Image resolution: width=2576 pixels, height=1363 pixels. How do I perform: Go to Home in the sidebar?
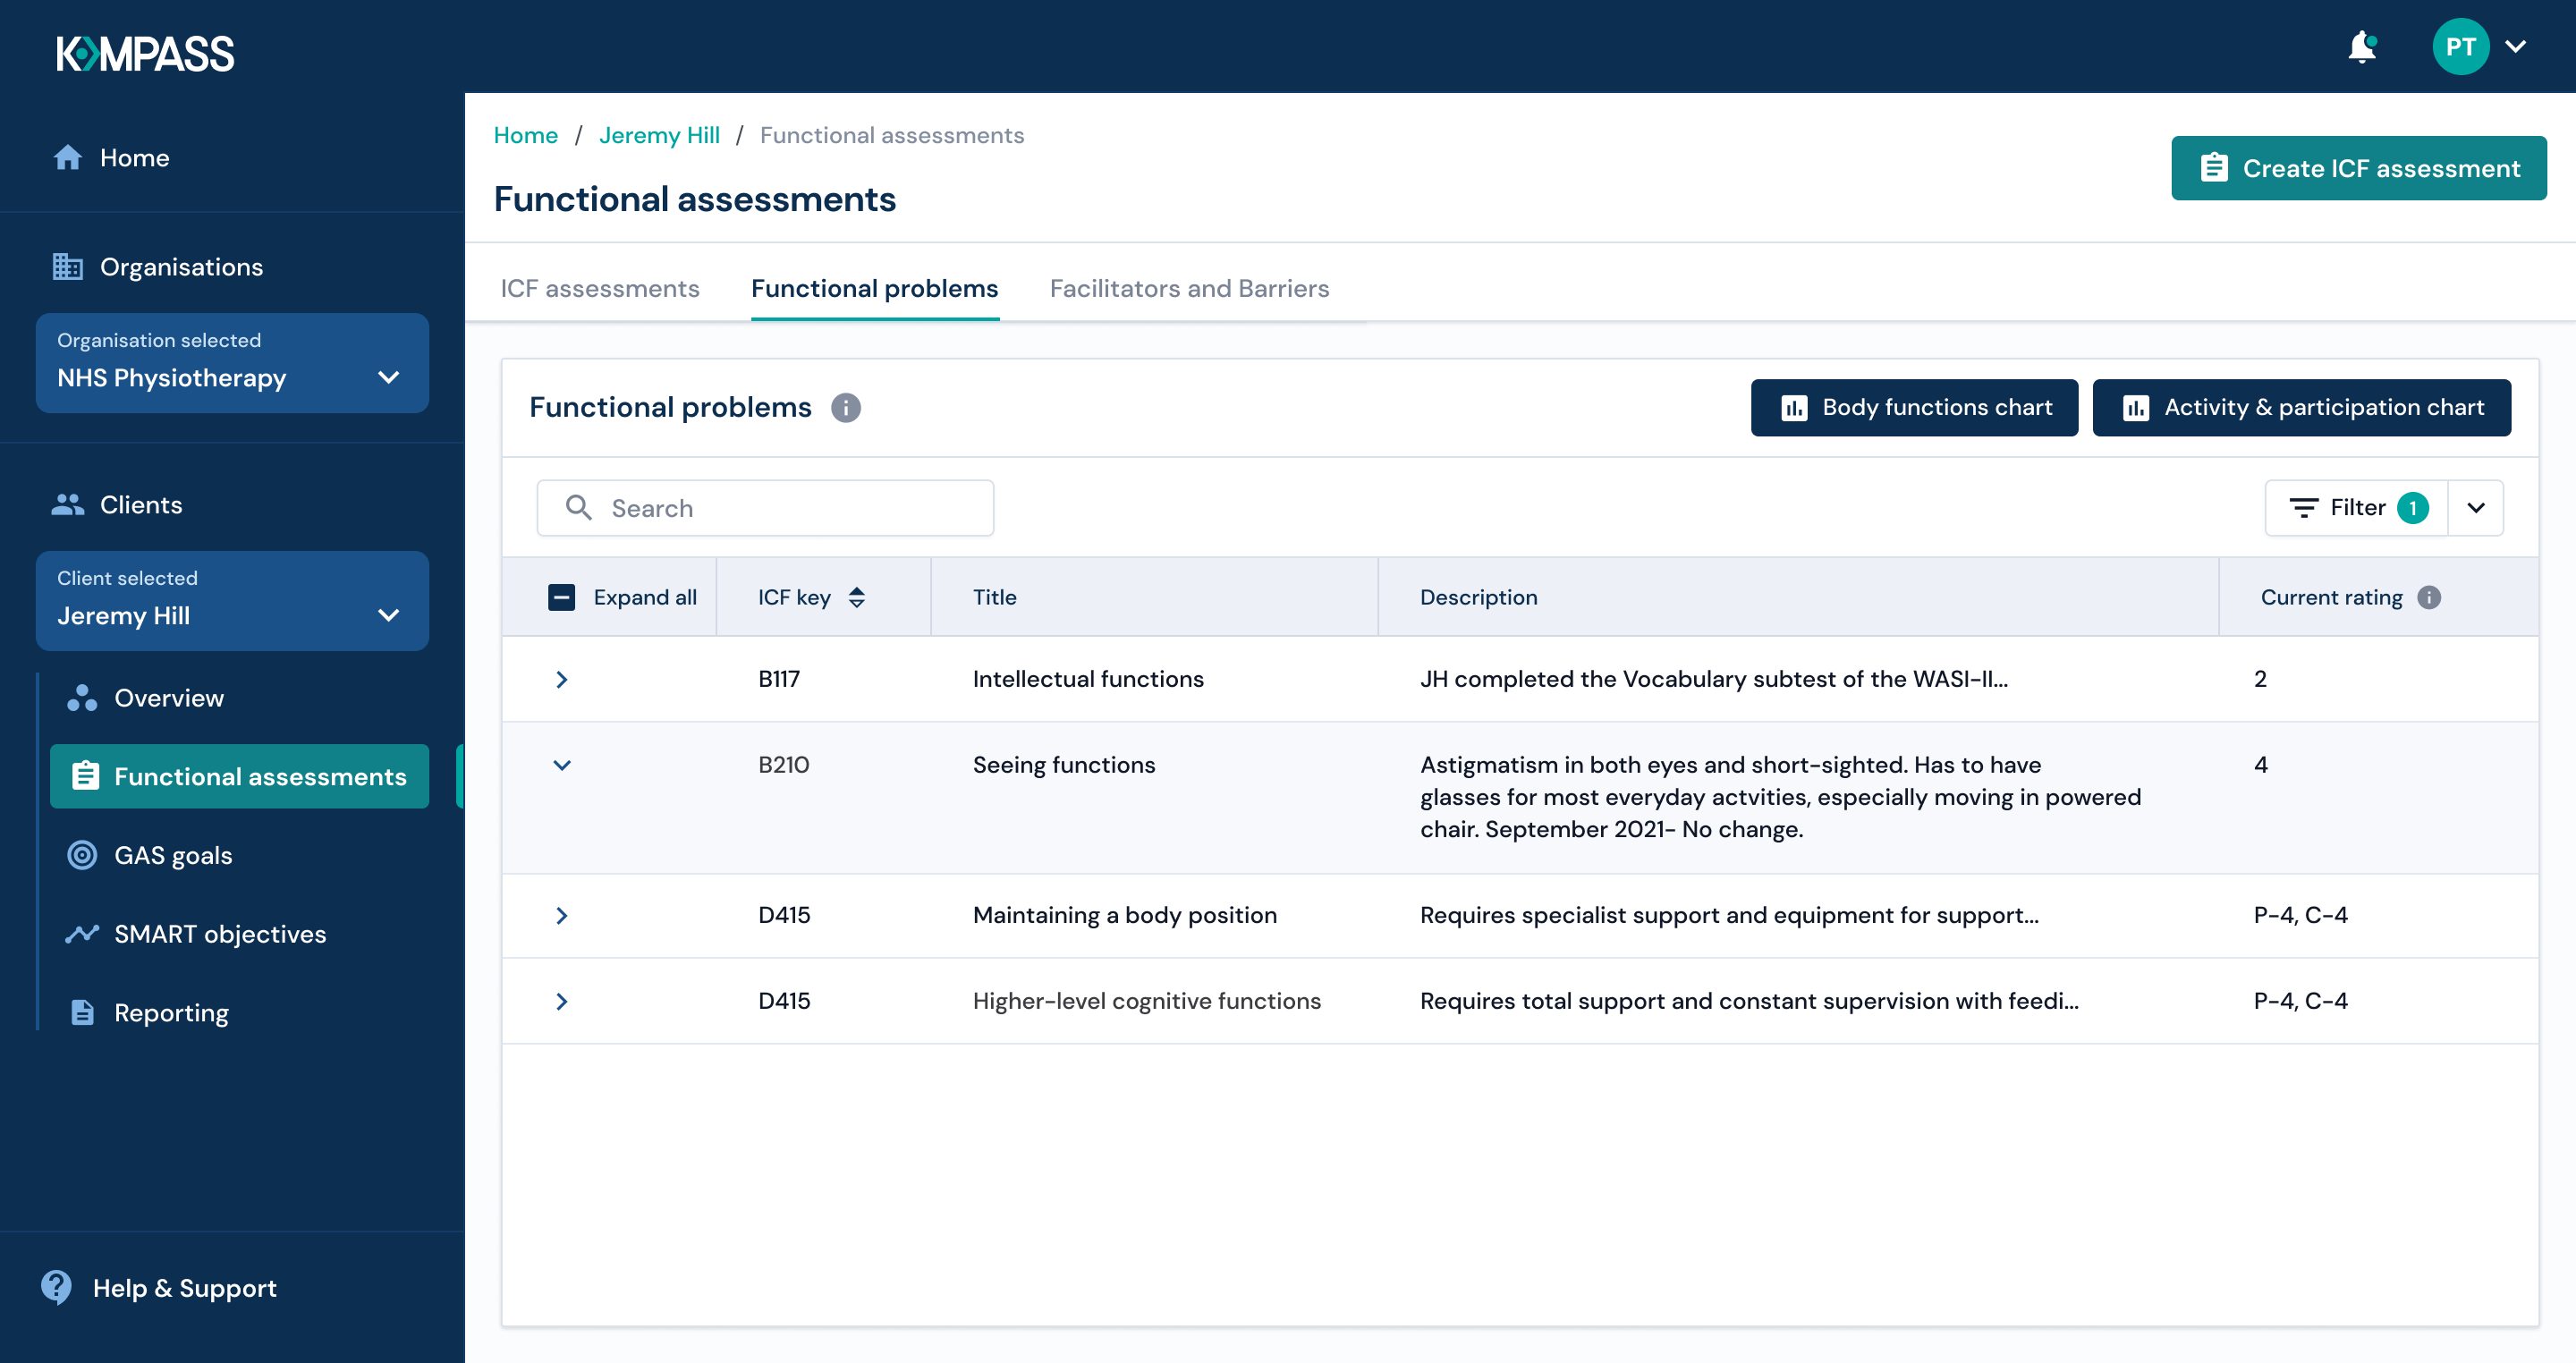tap(112, 157)
